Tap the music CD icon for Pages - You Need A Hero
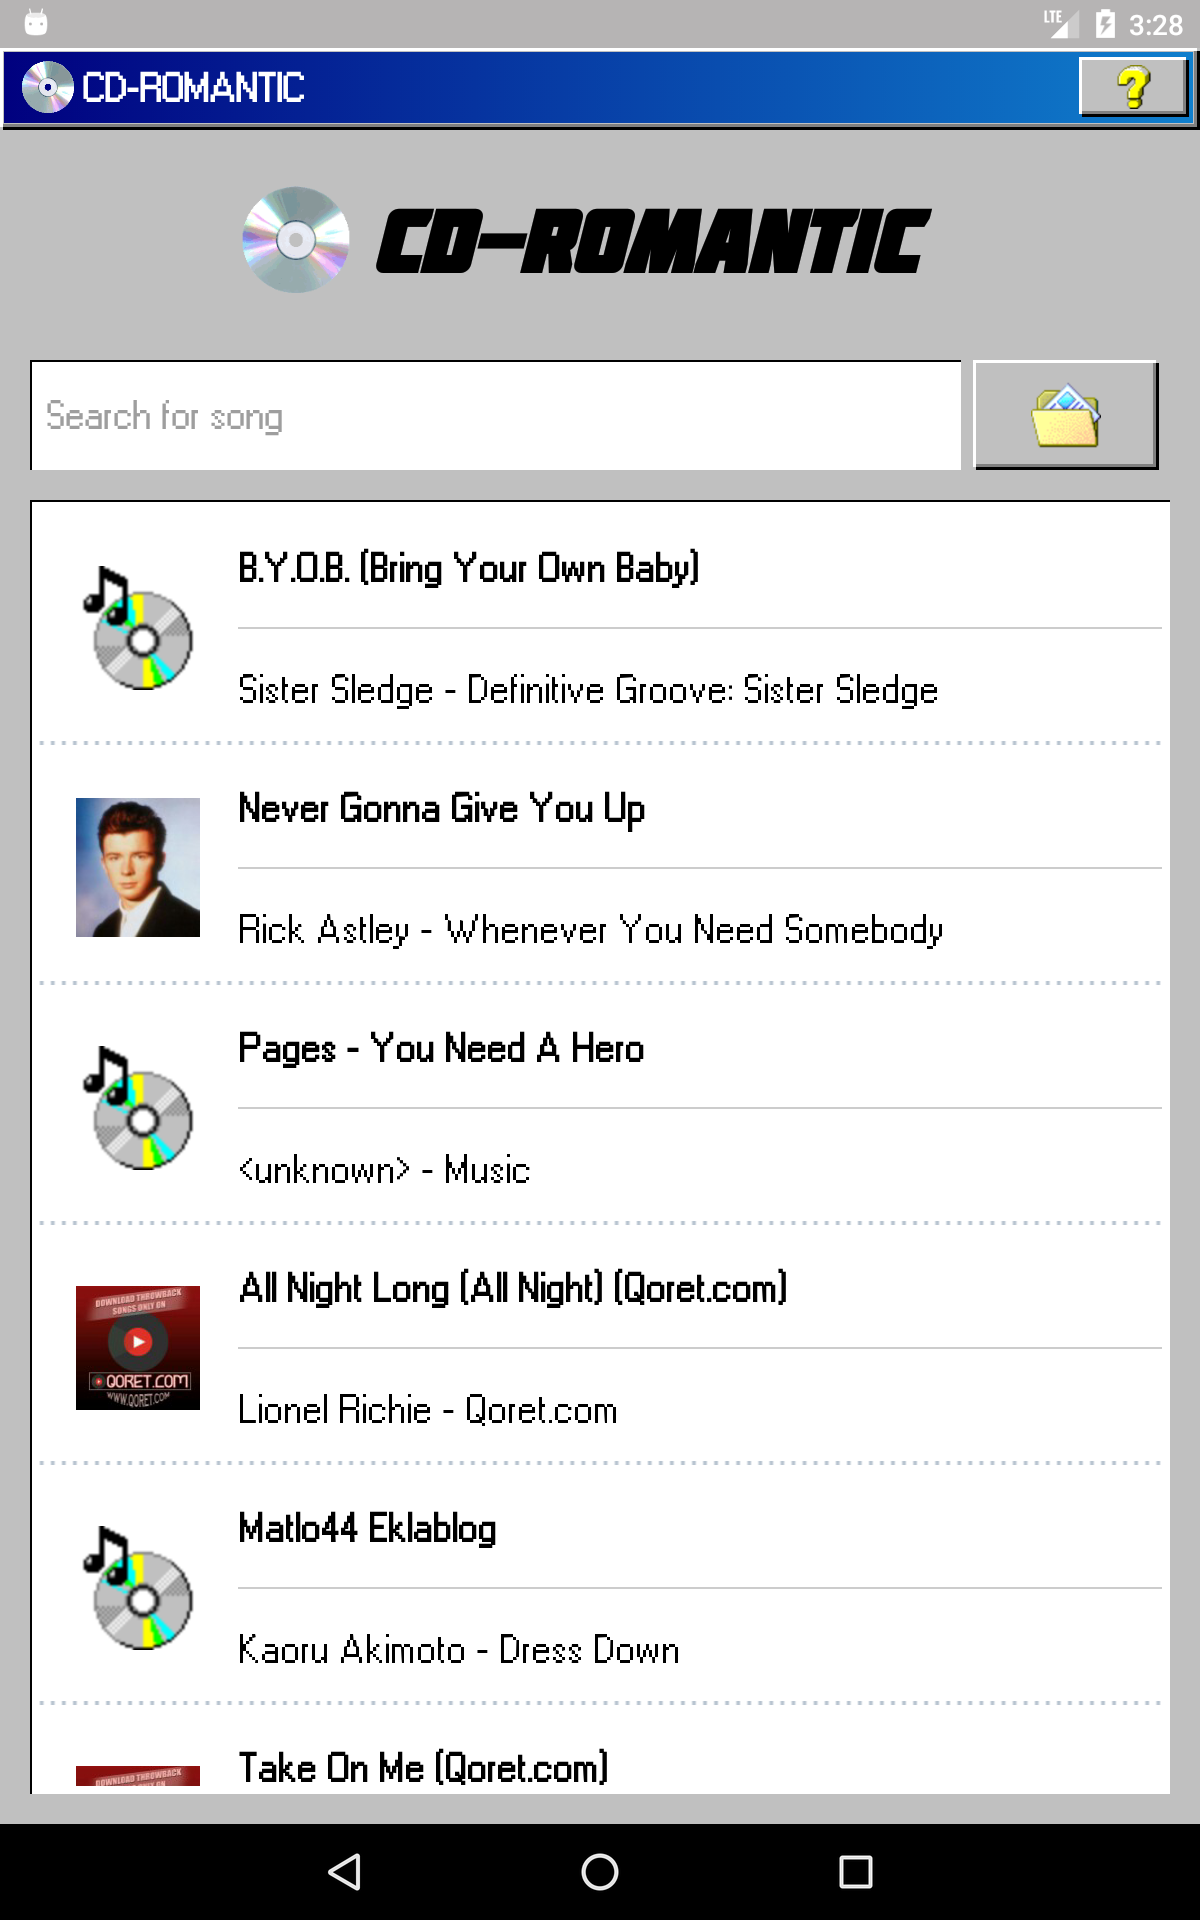 (x=138, y=1108)
